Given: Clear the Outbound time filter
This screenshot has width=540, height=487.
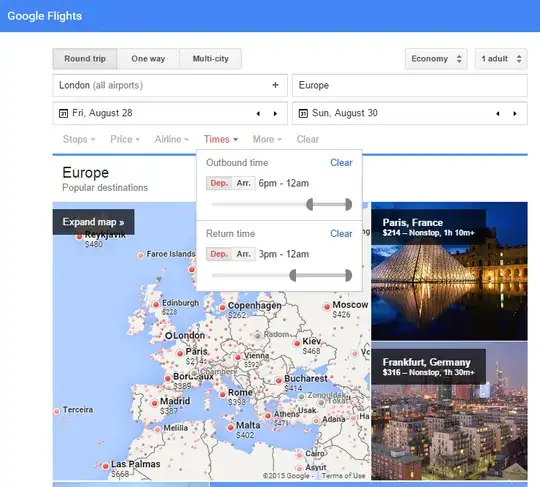Looking at the screenshot, I should (341, 163).
